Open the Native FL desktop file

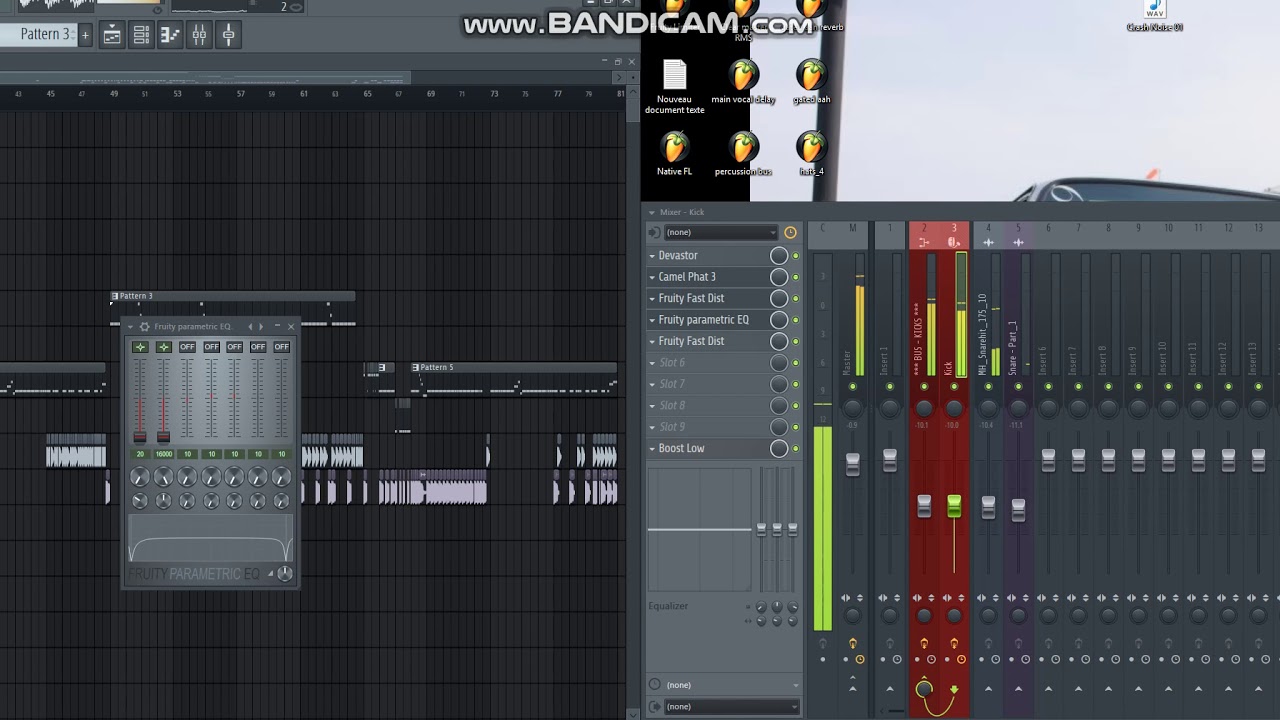(x=674, y=154)
